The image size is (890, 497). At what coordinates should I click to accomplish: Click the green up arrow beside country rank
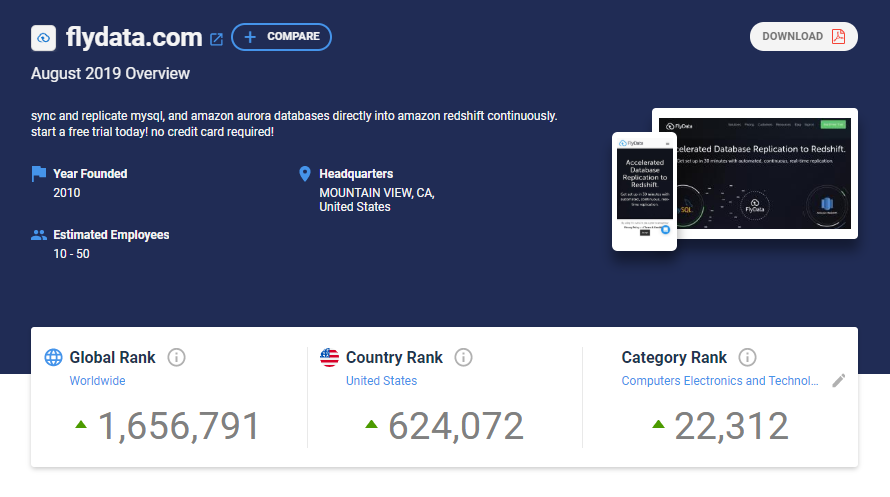tap(372, 424)
